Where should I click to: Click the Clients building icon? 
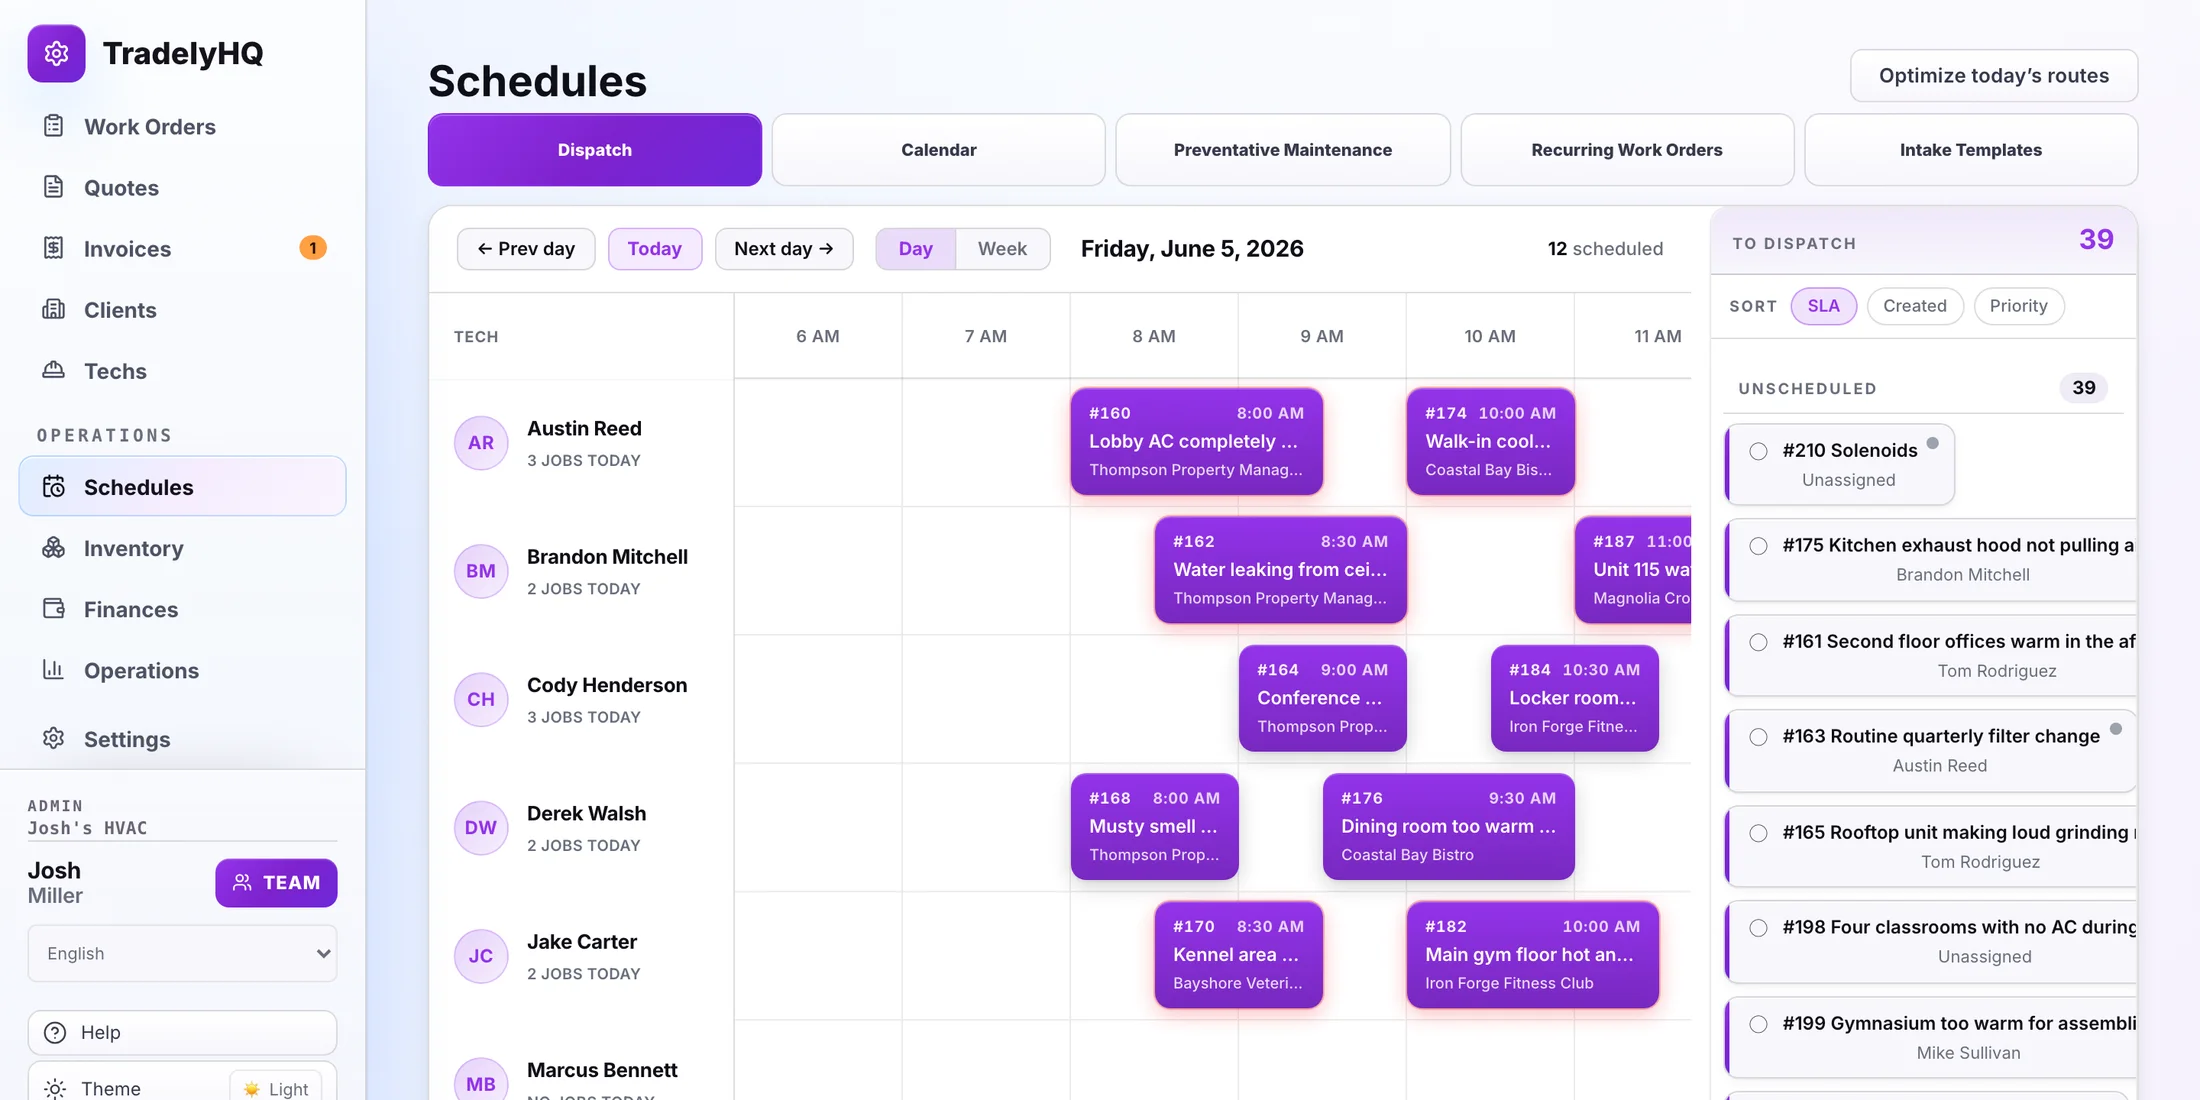pyautogui.click(x=54, y=309)
